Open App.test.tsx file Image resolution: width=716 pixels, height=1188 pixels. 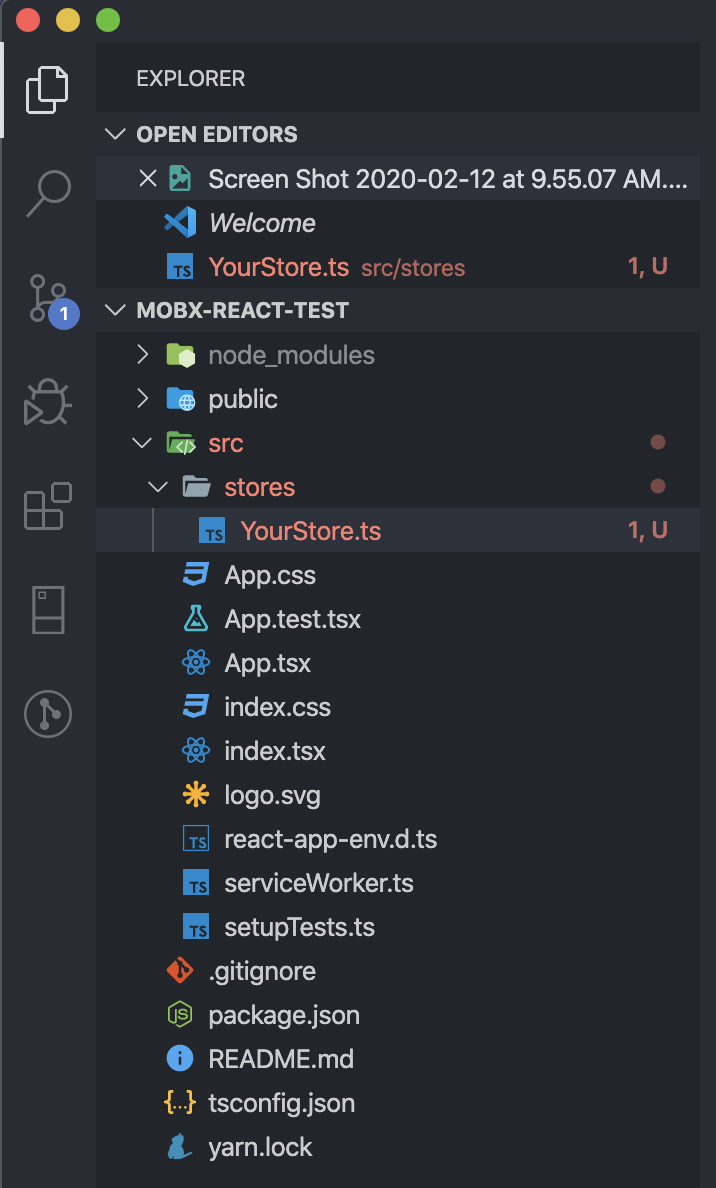398,619
